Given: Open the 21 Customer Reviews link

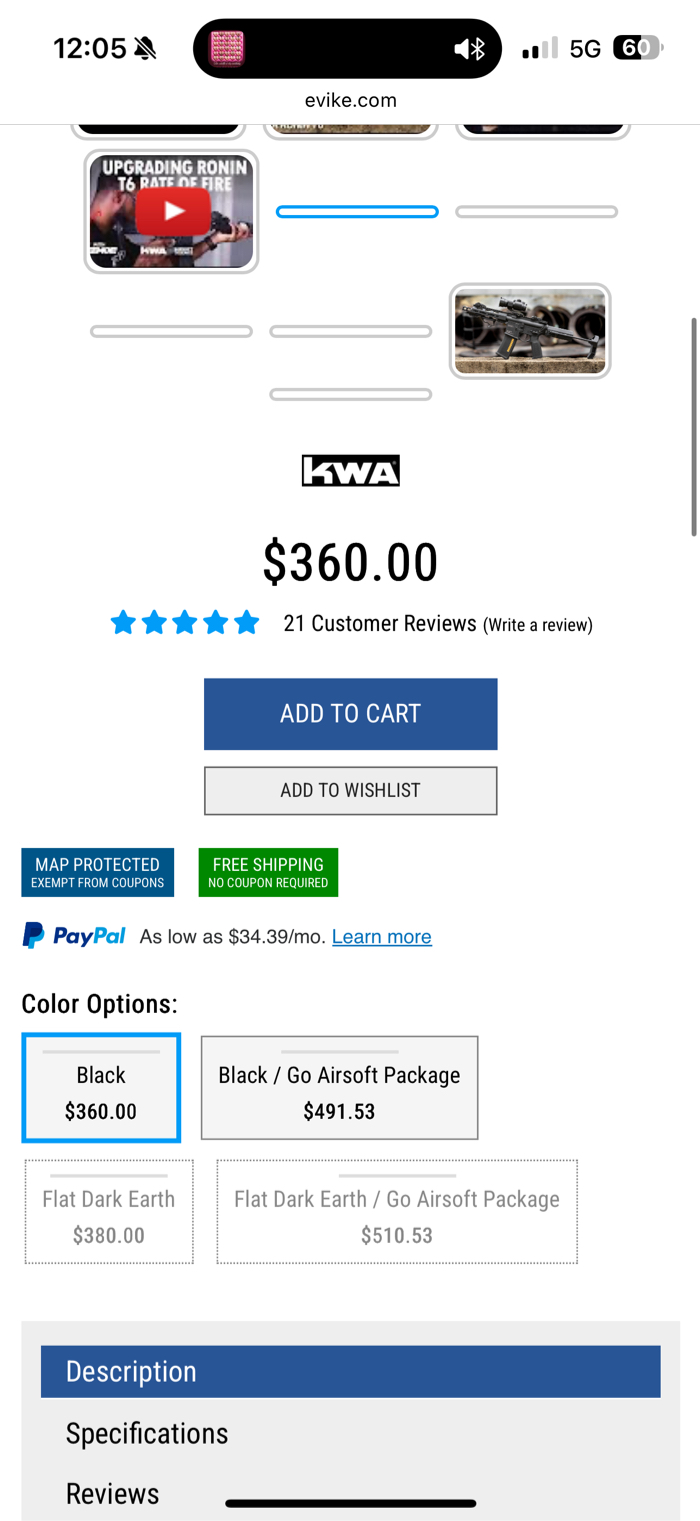Looking at the screenshot, I should 380,624.
